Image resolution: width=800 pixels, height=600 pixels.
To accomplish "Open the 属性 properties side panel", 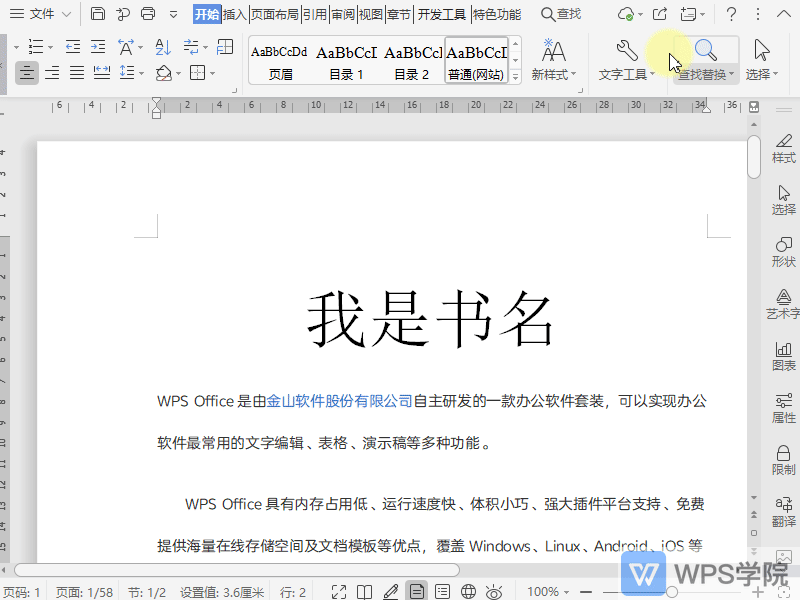I will tap(784, 409).
